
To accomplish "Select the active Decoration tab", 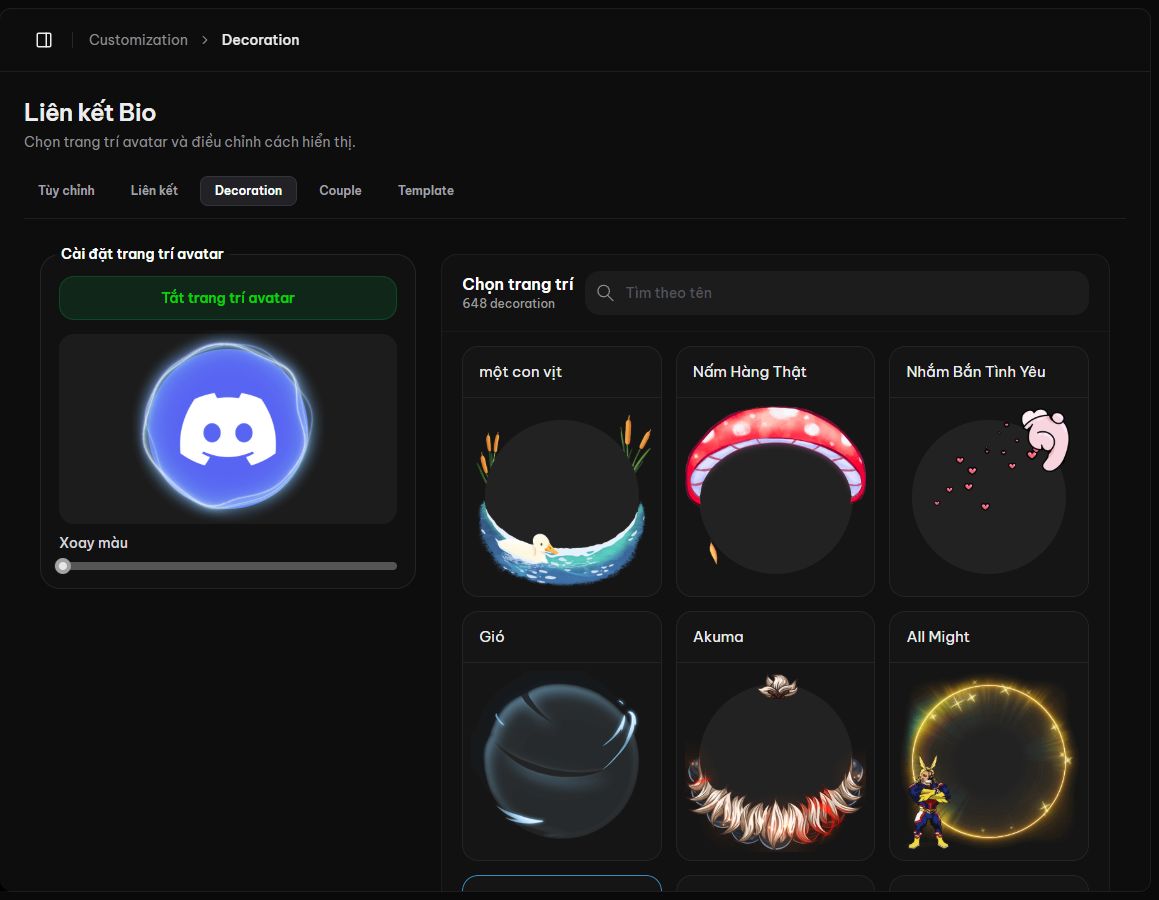I will tap(248, 191).
